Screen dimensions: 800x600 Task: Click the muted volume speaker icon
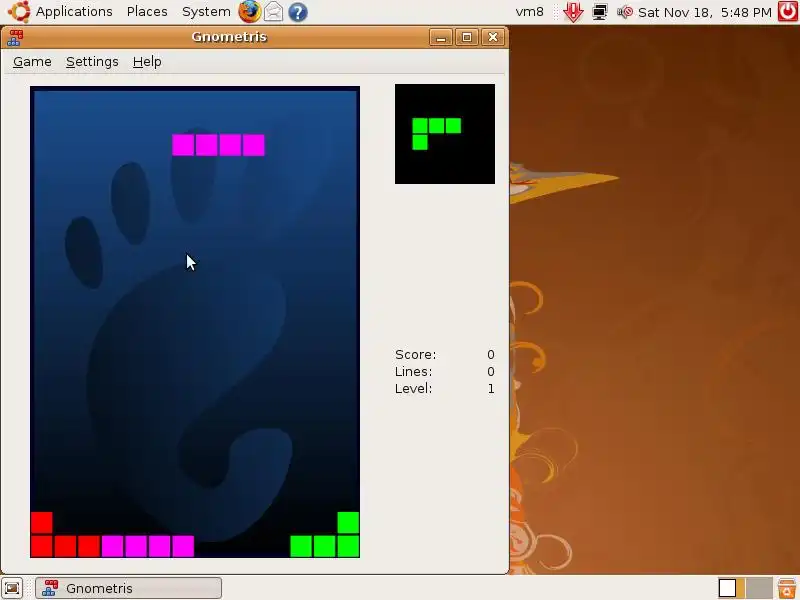pyautogui.click(x=625, y=12)
